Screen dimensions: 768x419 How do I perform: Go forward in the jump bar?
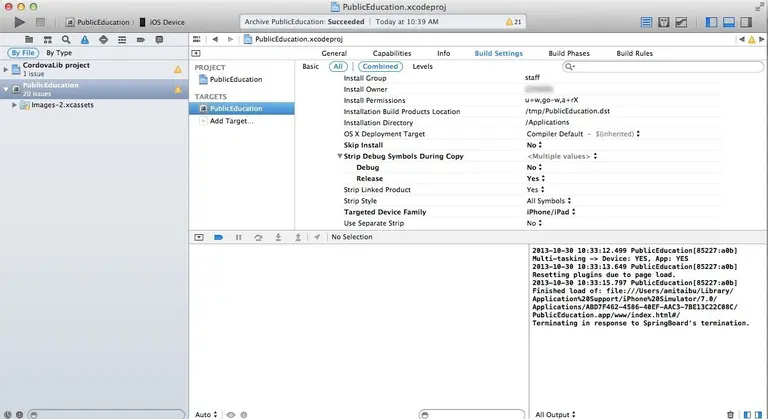(230, 39)
